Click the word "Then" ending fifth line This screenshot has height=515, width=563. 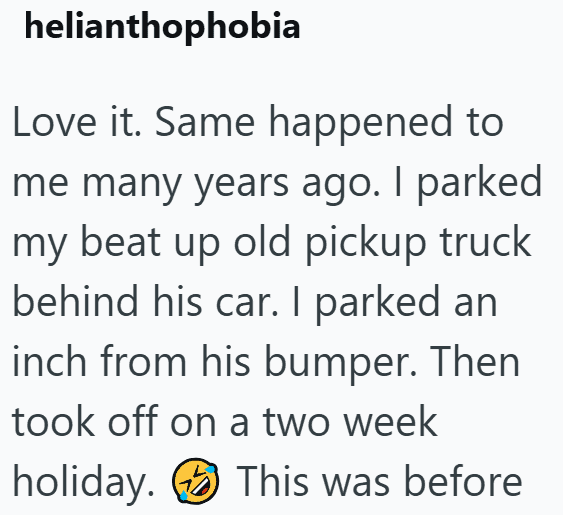475,361
